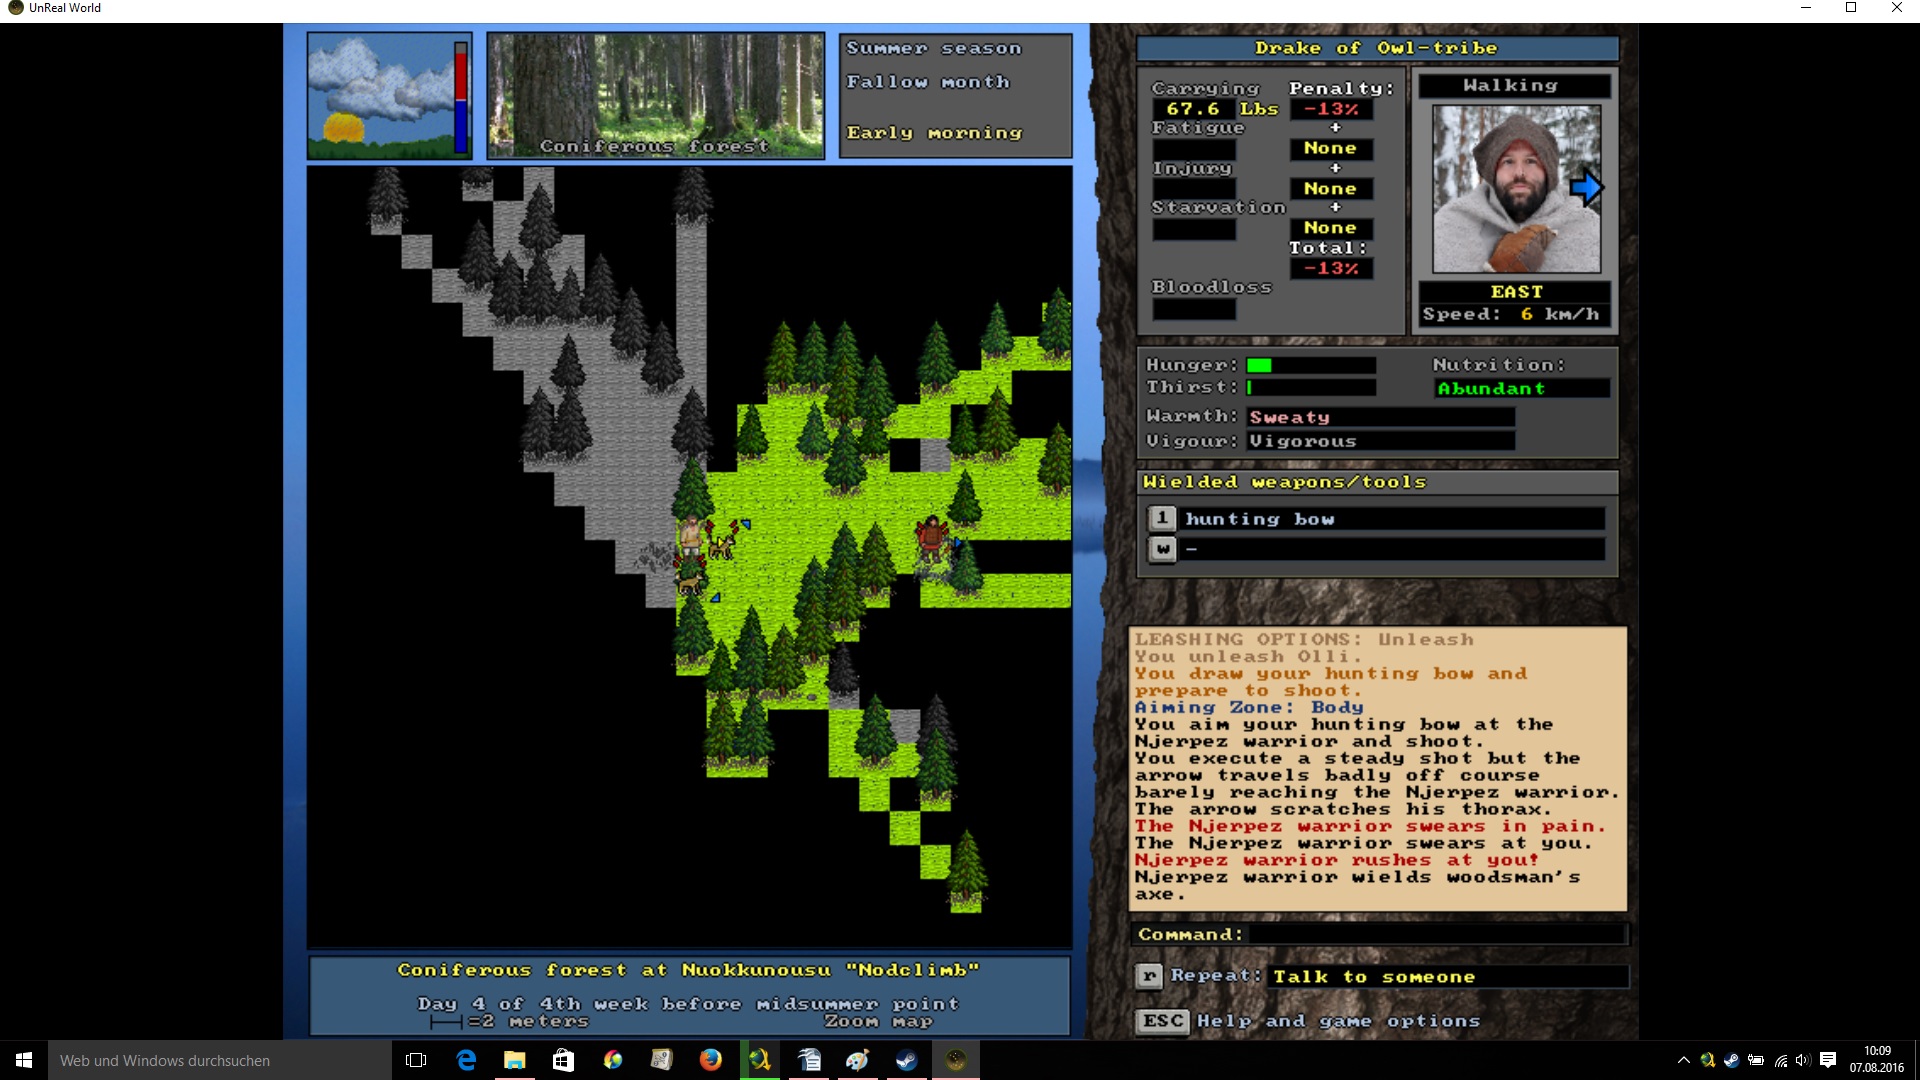The image size is (1920, 1080).
Task: Click the key 1 weapon slot icon
Action: [1162, 518]
